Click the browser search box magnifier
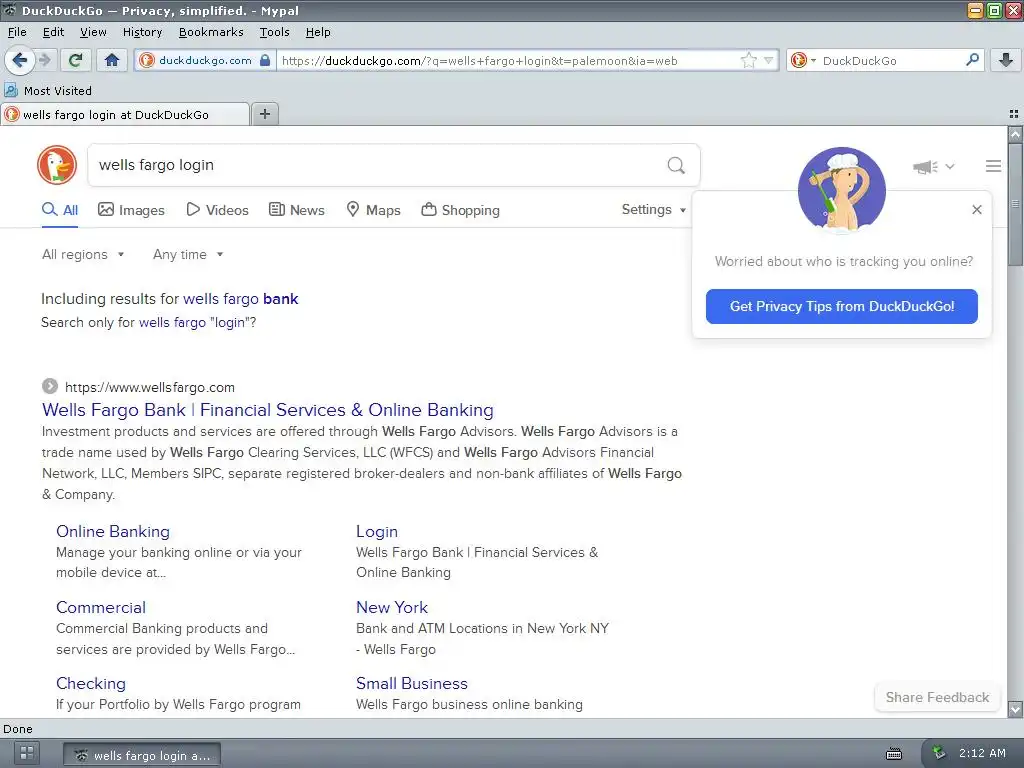1024x768 pixels. [x=972, y=60]
